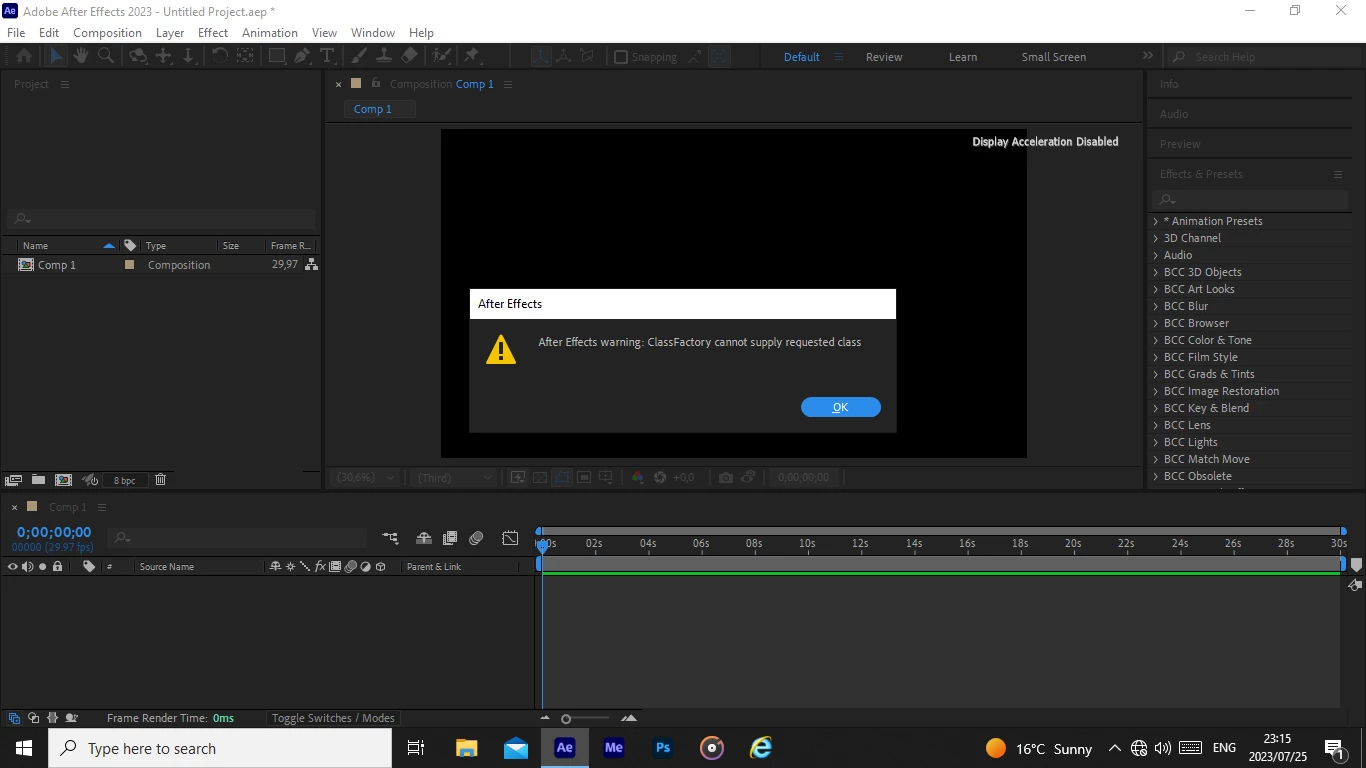The width and height of the screenshot is (1366, 768).
Task: Select the Pan Behind anchor point tool
Action: [245, 57]
